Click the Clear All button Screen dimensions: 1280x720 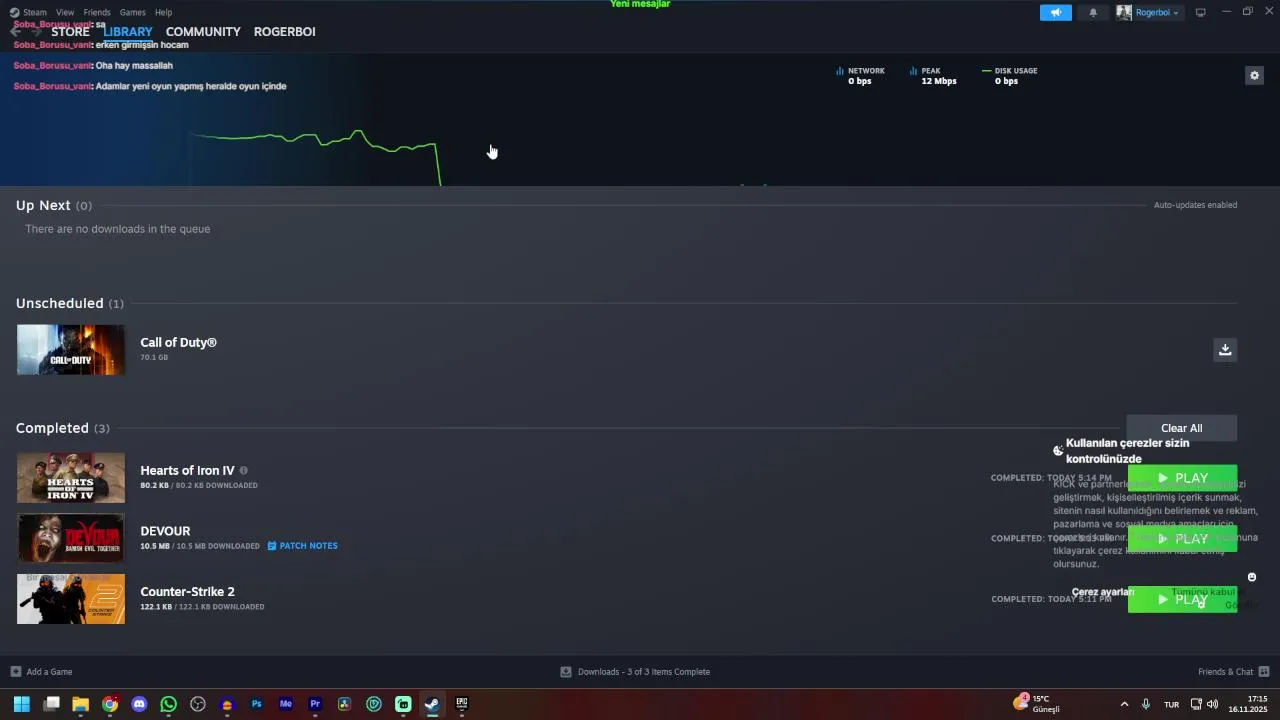[1182, 428]
